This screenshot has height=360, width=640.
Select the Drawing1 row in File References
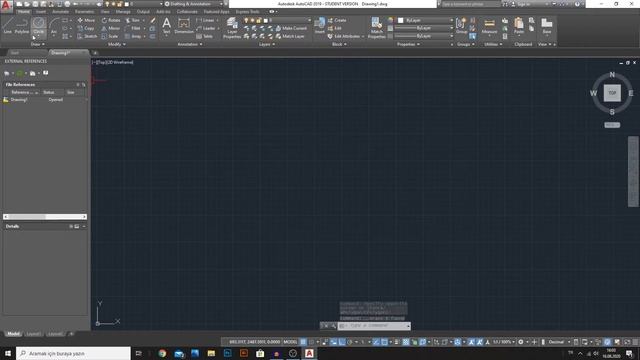[45, 100]
